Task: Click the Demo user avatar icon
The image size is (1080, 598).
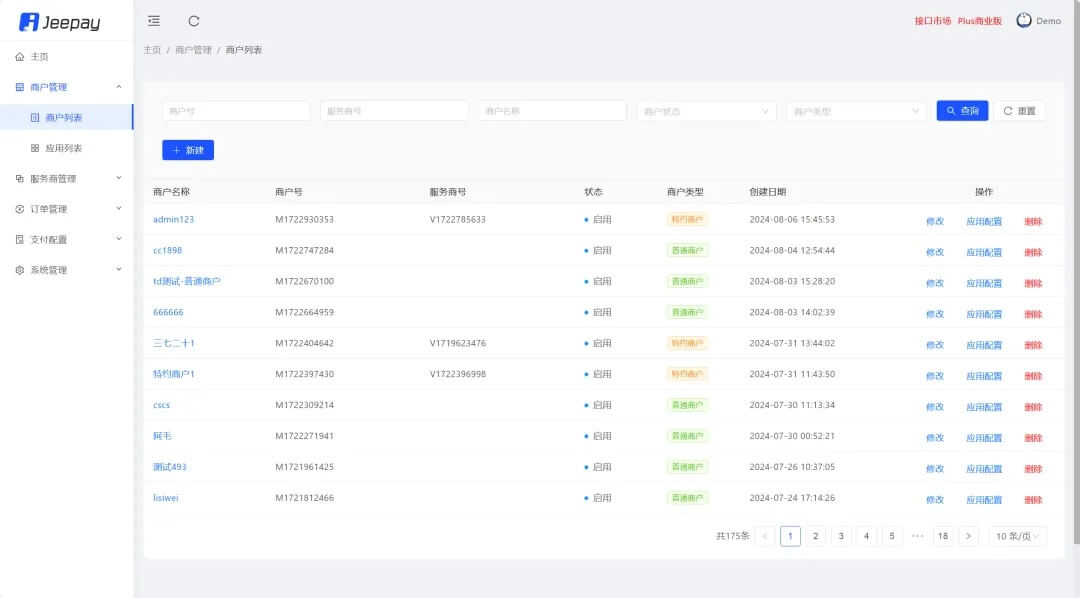Action: [x=1023, y=21]
